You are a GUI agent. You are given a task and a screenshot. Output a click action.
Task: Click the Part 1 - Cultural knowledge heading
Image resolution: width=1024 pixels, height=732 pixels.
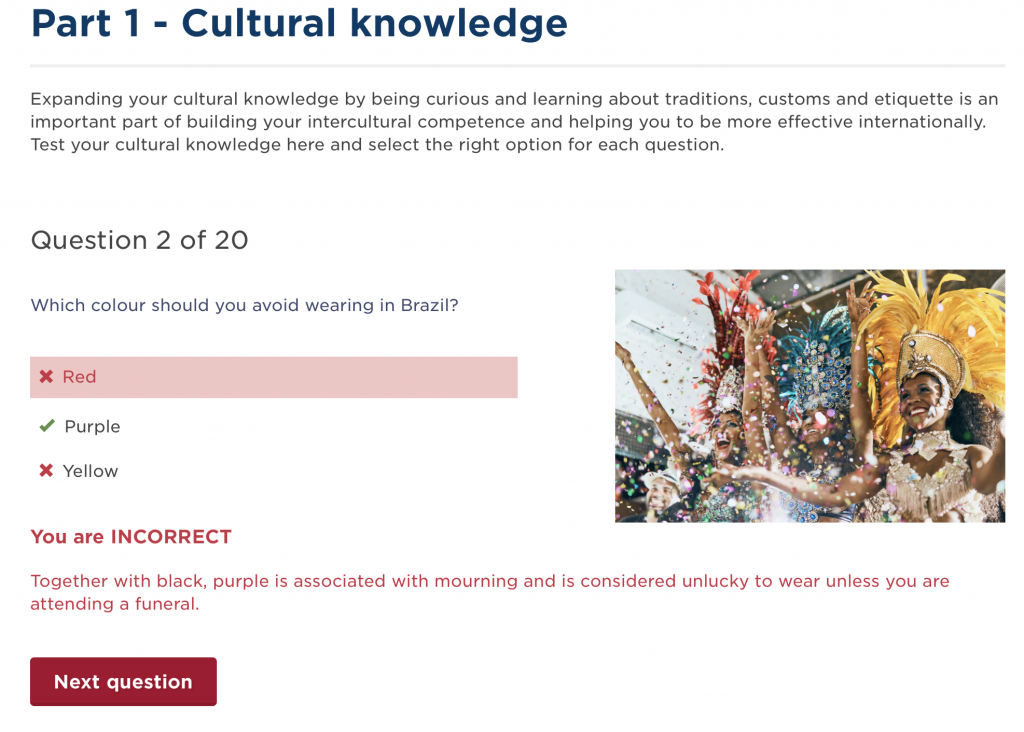click(x=299, y=23)
